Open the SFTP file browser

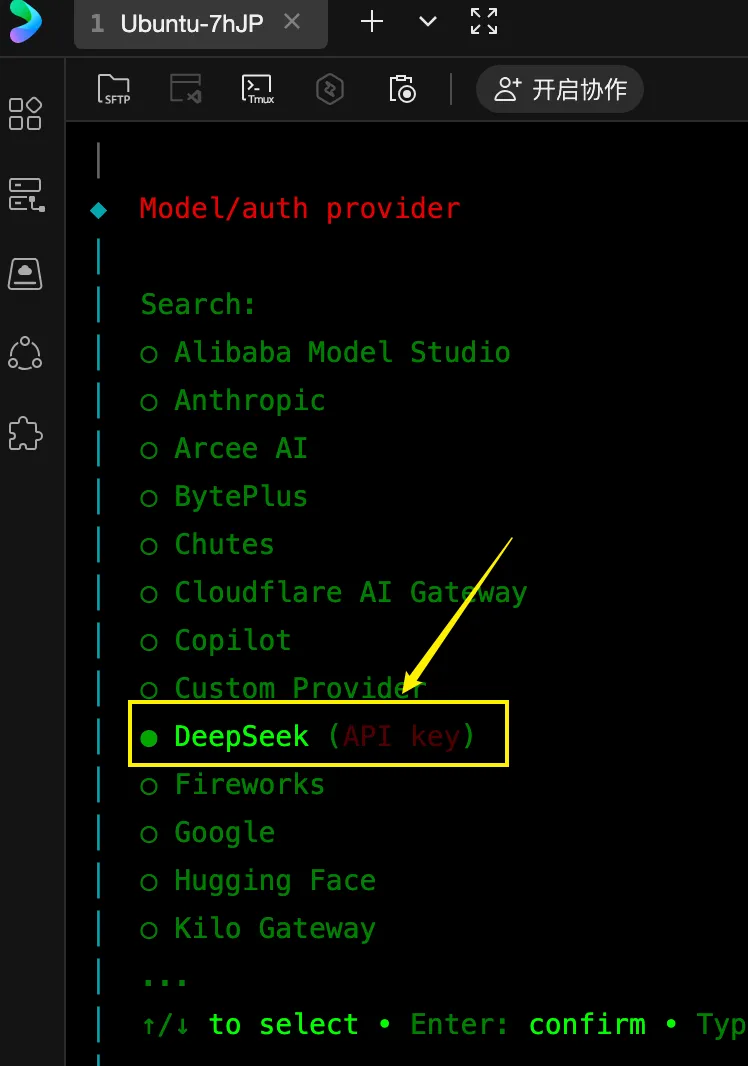(115, 89)
